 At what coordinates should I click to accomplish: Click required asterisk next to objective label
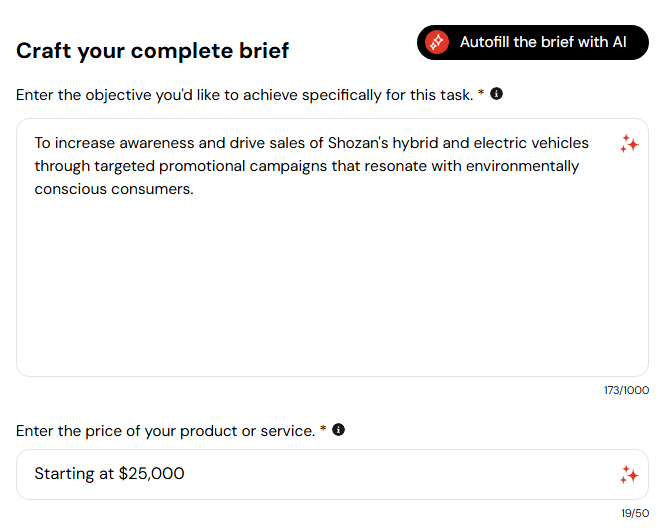click(x=481, y=93)
